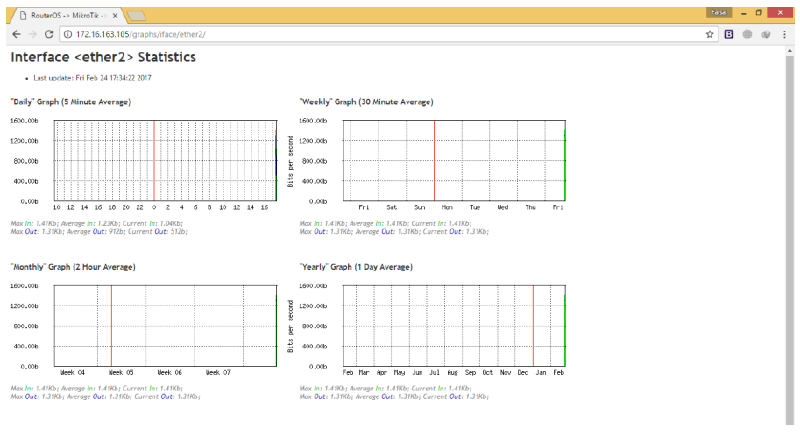Close the browser window
The image size is (800, 442).
[780, 13]
